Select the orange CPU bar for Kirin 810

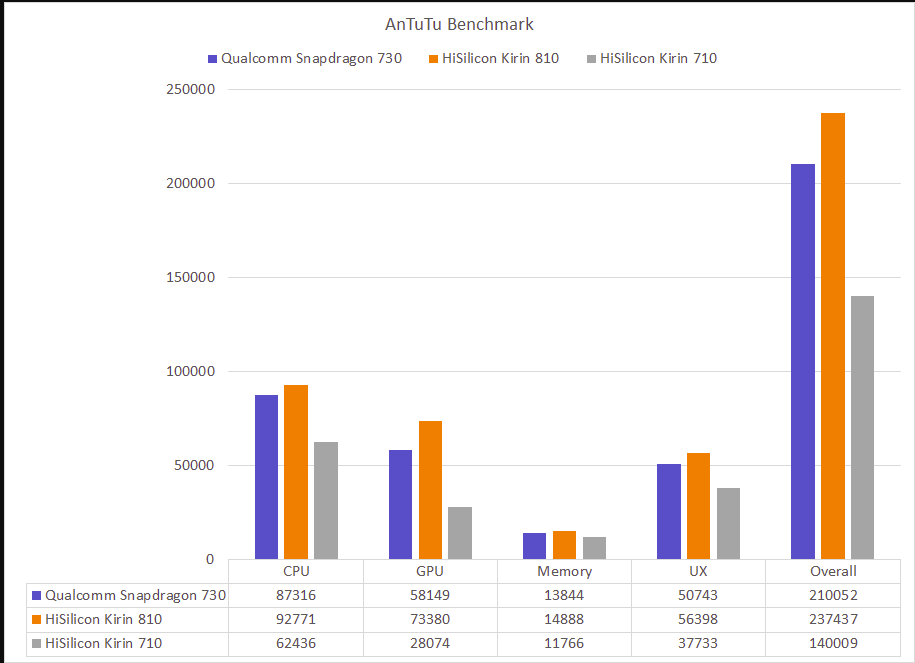click(296, 472)
